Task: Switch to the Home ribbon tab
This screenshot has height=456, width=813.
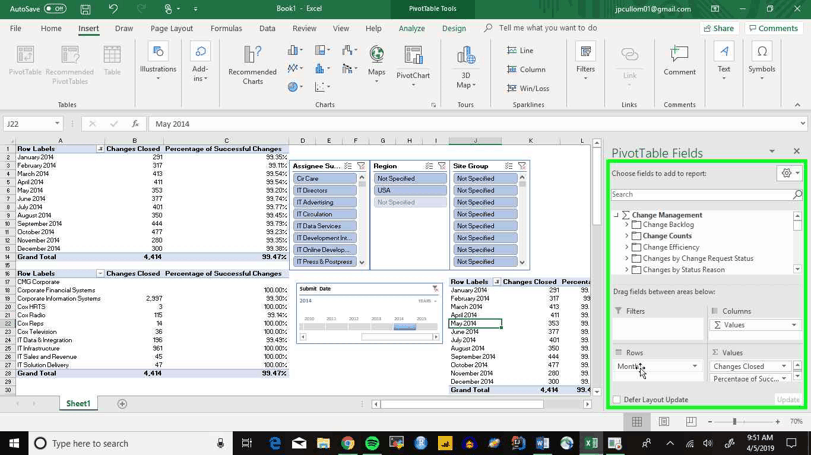Action: (51, 29)
